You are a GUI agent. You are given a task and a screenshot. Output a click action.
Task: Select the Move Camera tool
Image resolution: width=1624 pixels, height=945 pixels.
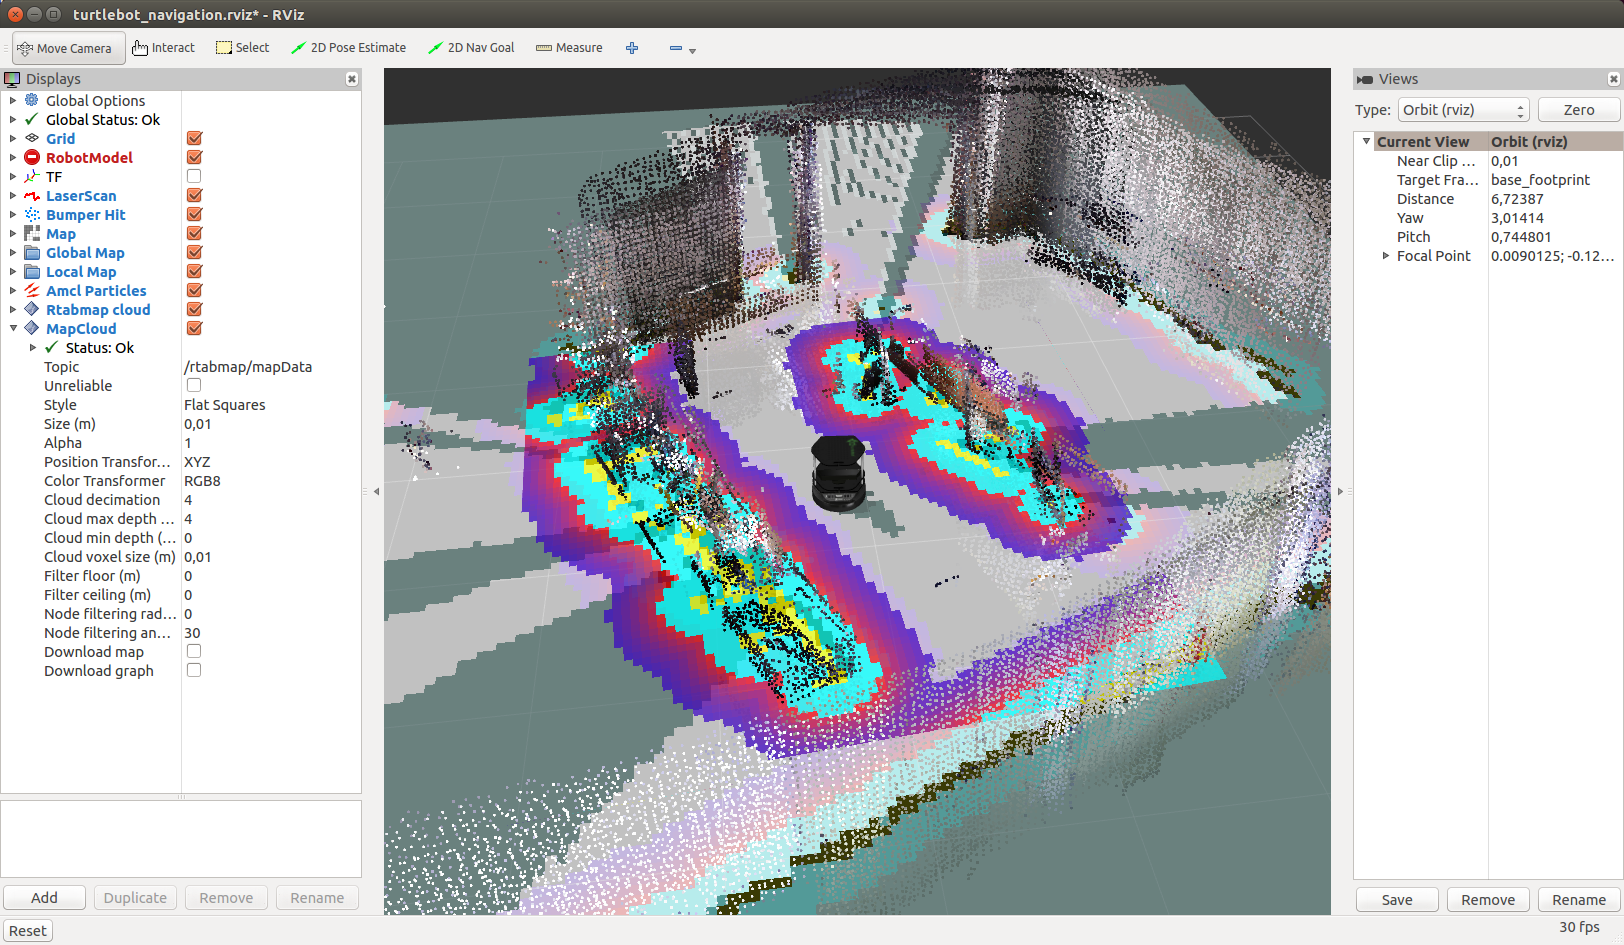(68, 48)
